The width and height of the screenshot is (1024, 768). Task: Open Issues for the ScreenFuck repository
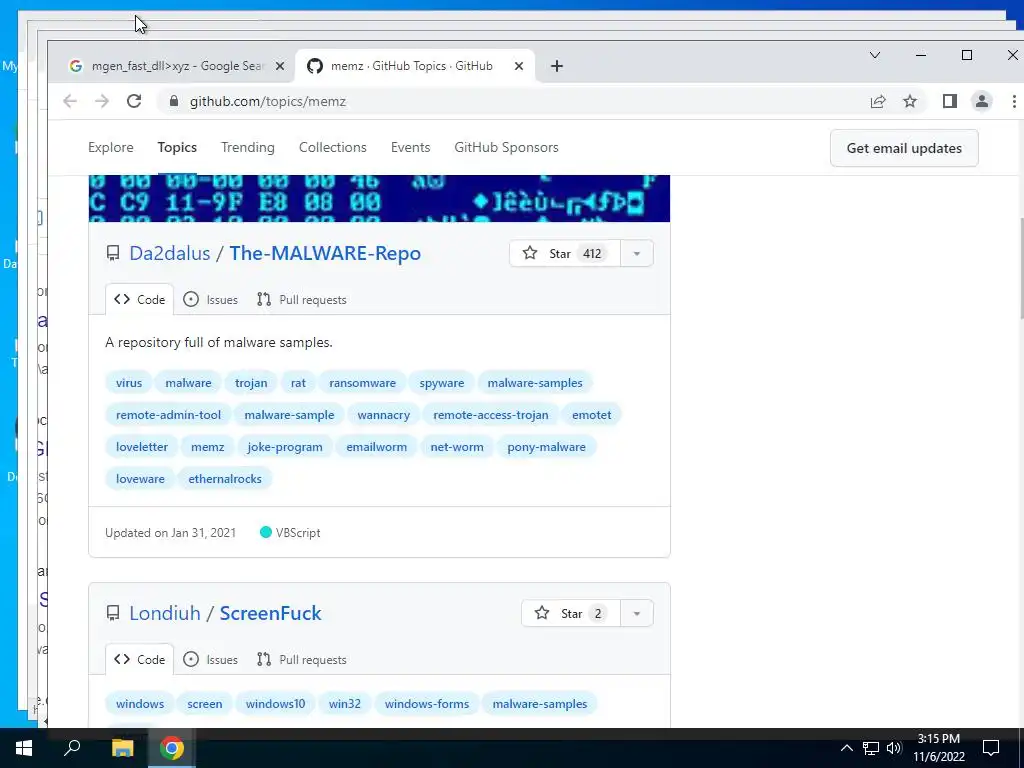click(210, 660)
